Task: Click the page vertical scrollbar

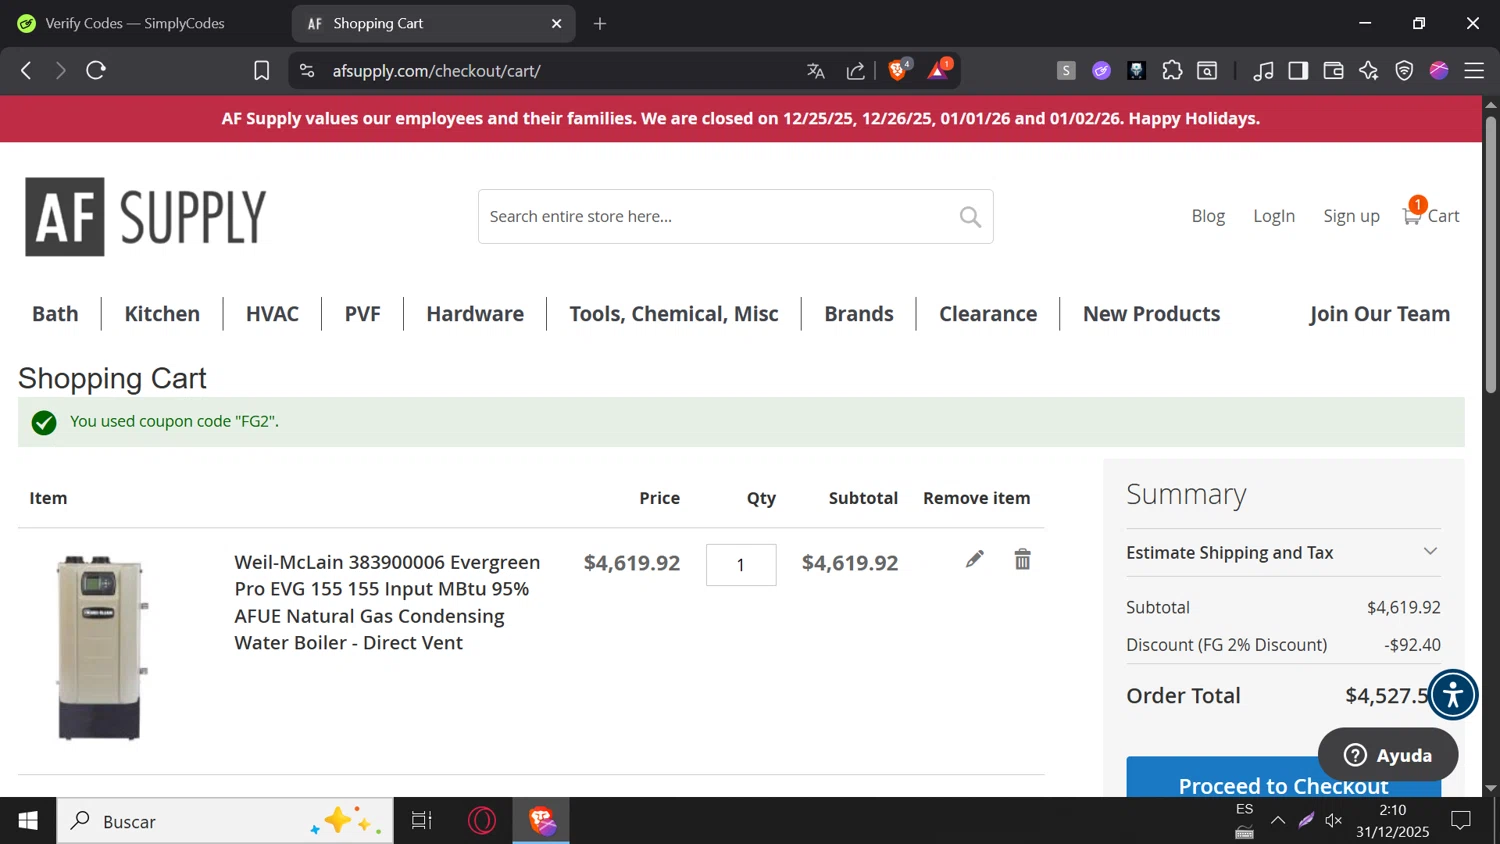Action: (1491, 255)
